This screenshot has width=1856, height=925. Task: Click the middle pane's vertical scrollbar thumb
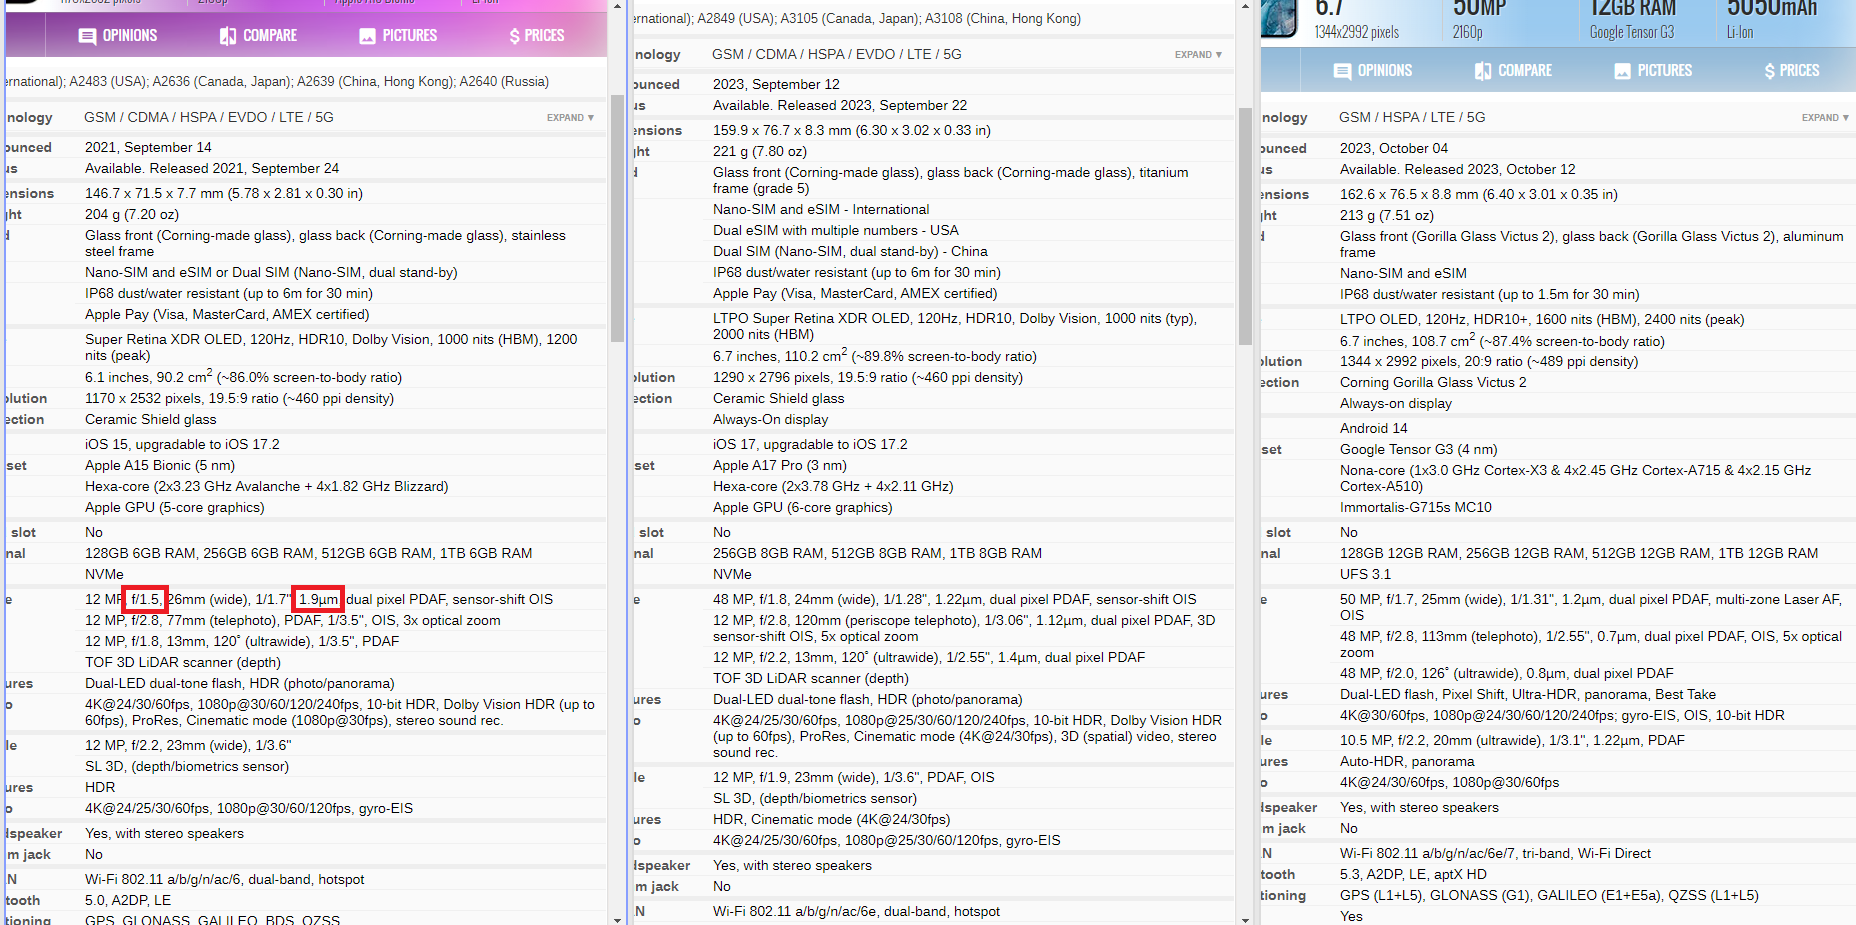coord(1245,225)
